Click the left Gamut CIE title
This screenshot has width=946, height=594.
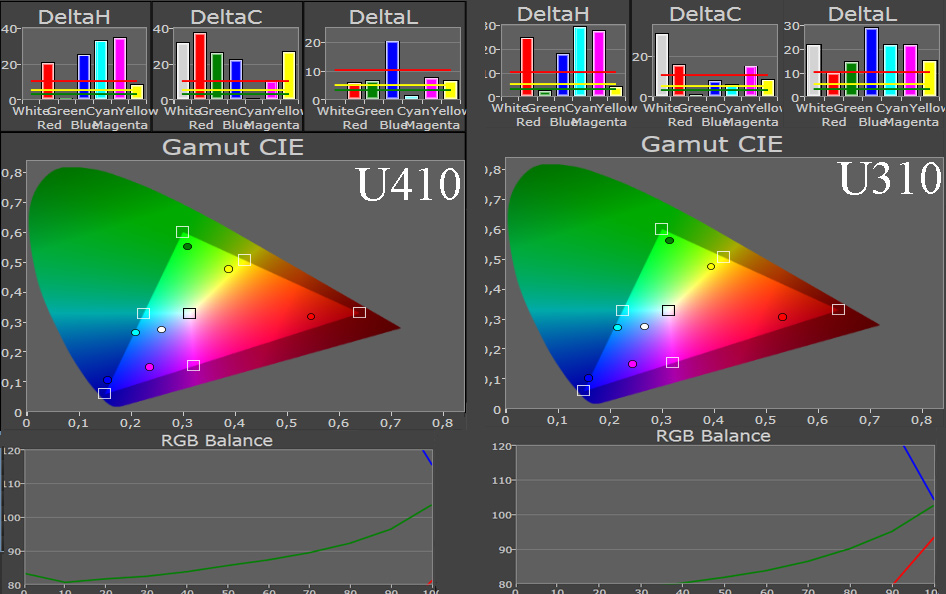point(233,147)
